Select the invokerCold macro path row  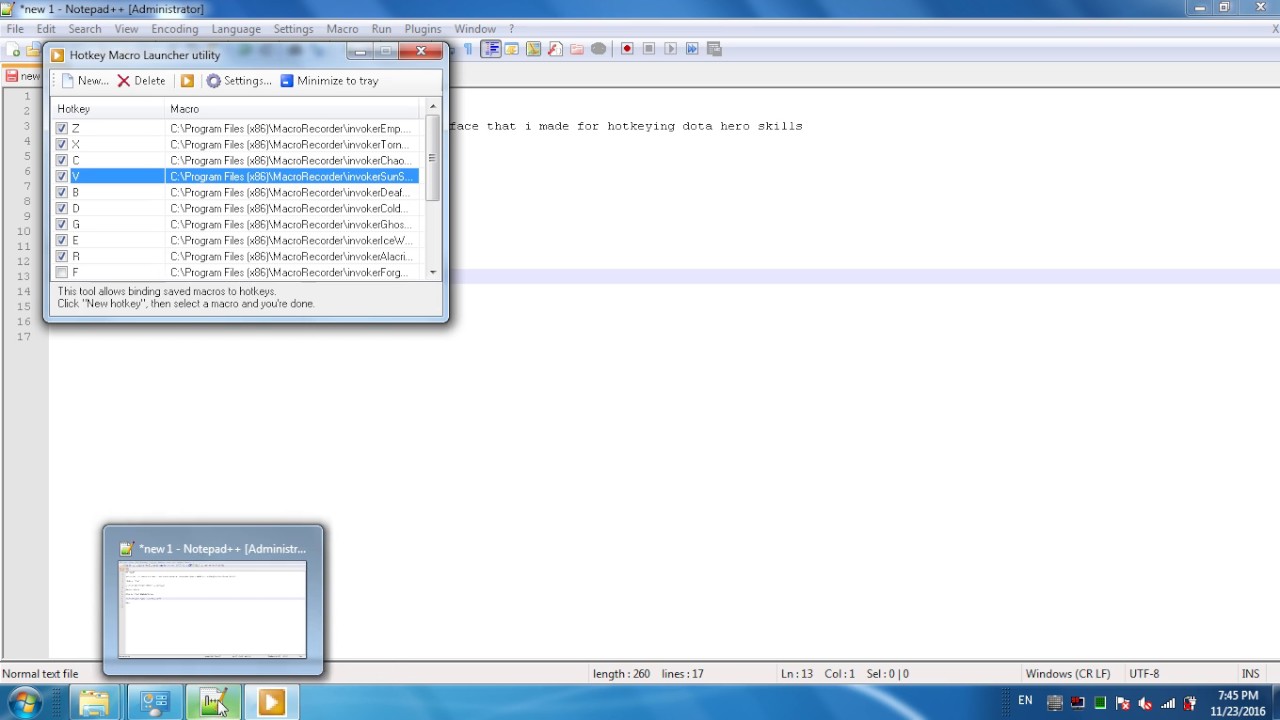[x=290, y=209]
